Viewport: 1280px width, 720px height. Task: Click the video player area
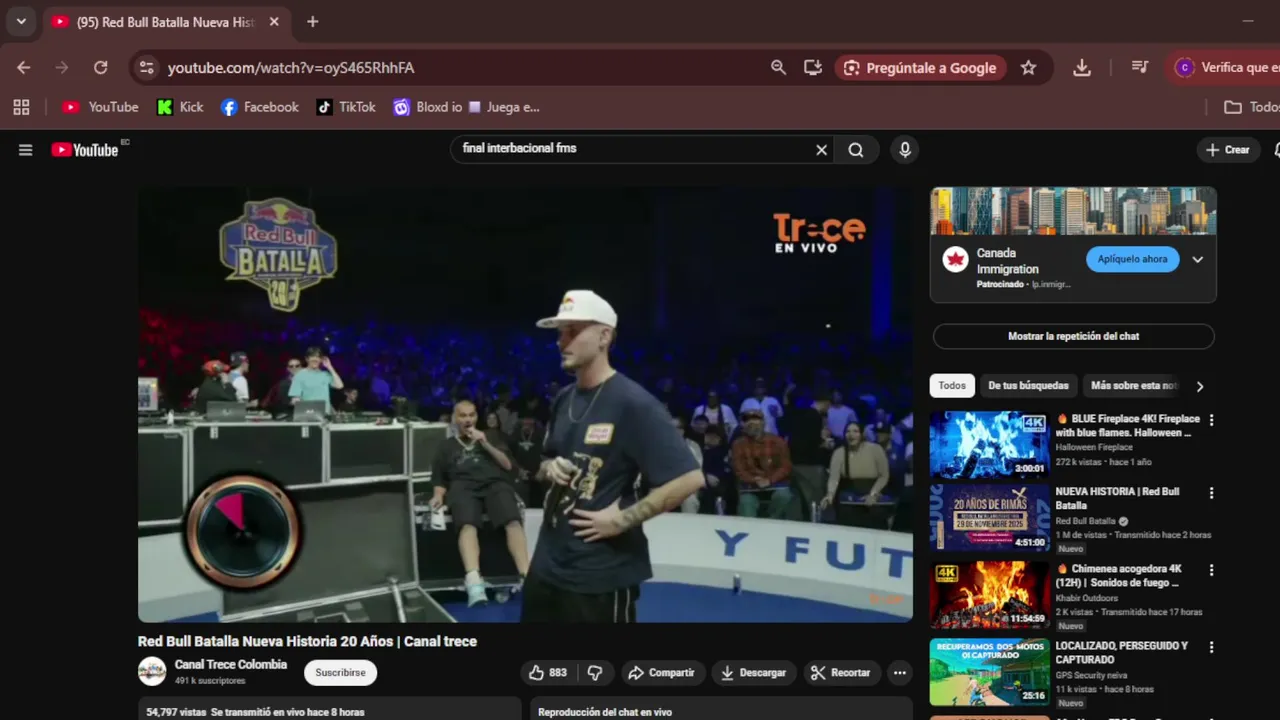pyautogui.click(x=525, y=404)
